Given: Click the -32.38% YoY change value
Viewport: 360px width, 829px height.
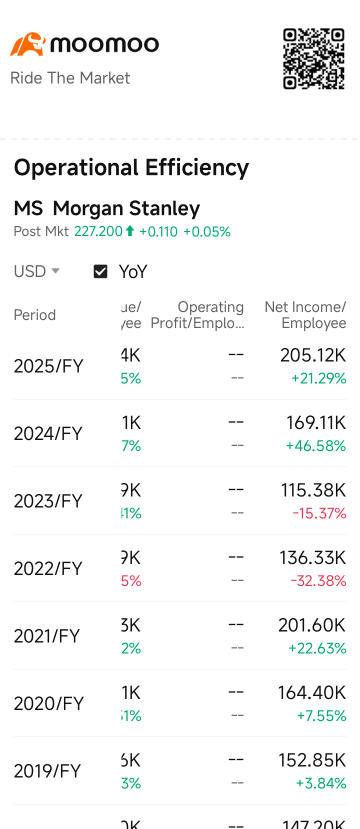Looking at the screenshot, I should (x=318, y=581).
